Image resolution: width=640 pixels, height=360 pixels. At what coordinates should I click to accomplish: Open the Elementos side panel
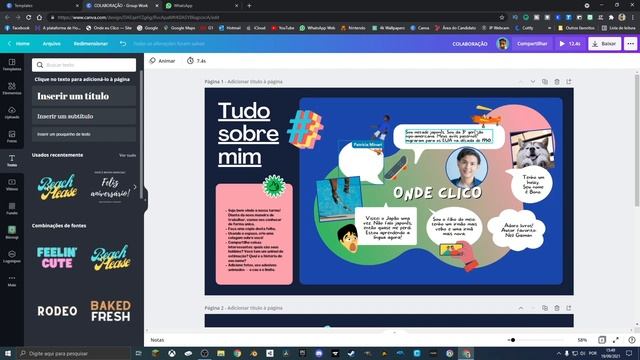pyautogui.click(x=12, y=88)
